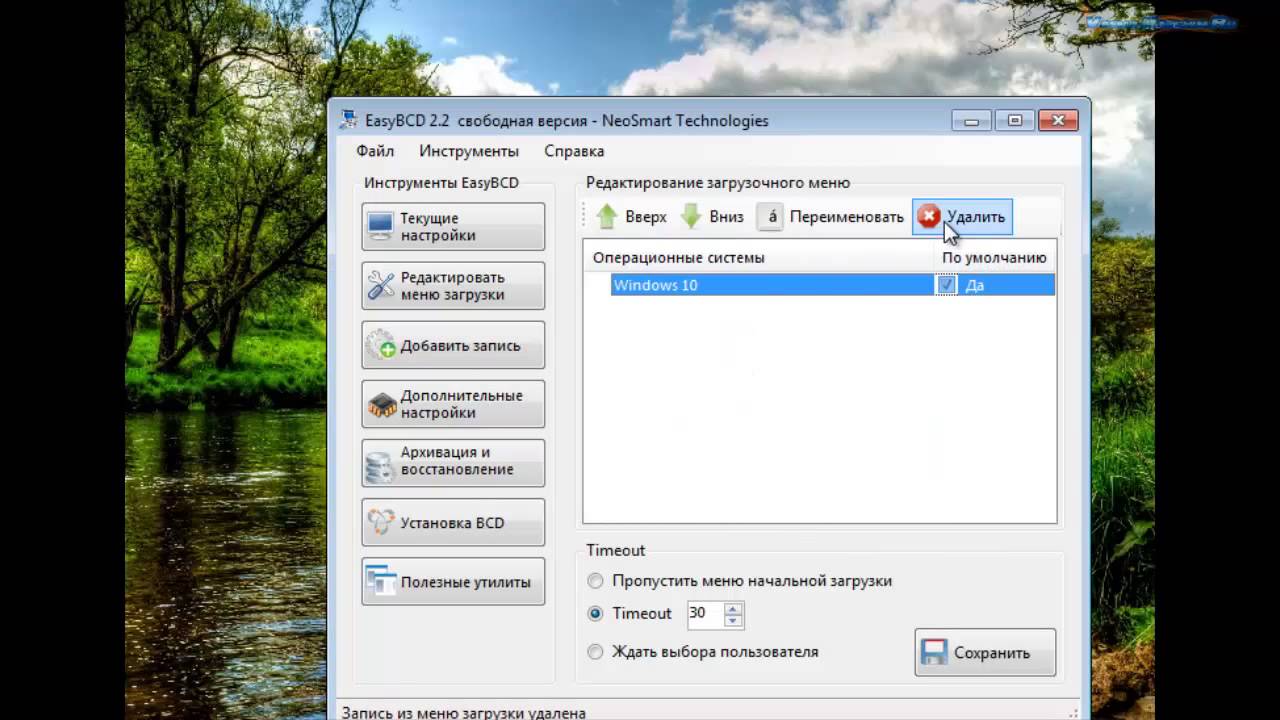
Task: Click the red delete cross icon
Action: pos(929,217)
